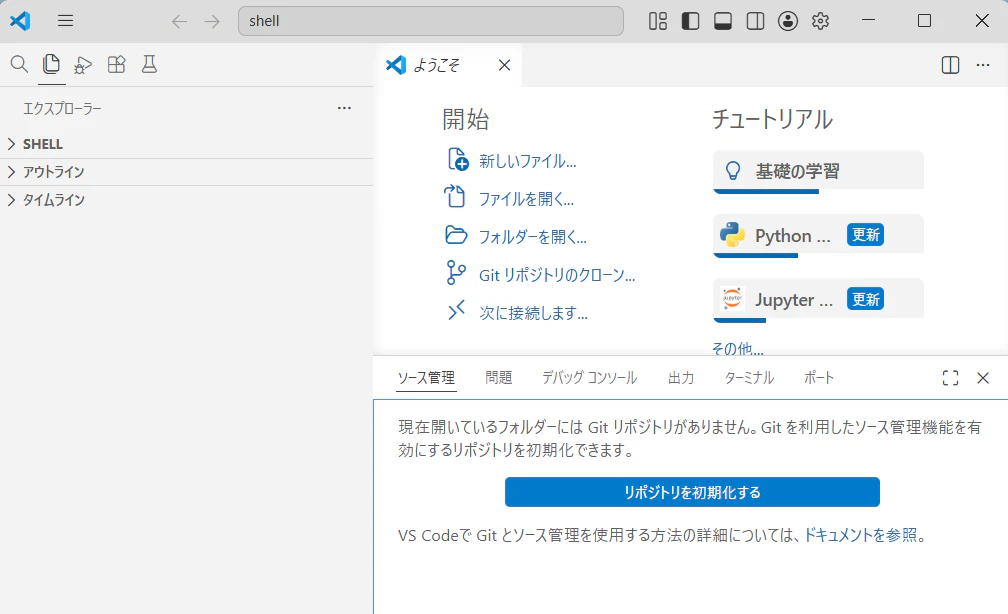Switch to the ソース管理 panel tab
The width and height of the screenshot is (1008, 614).
coord(426,377)
